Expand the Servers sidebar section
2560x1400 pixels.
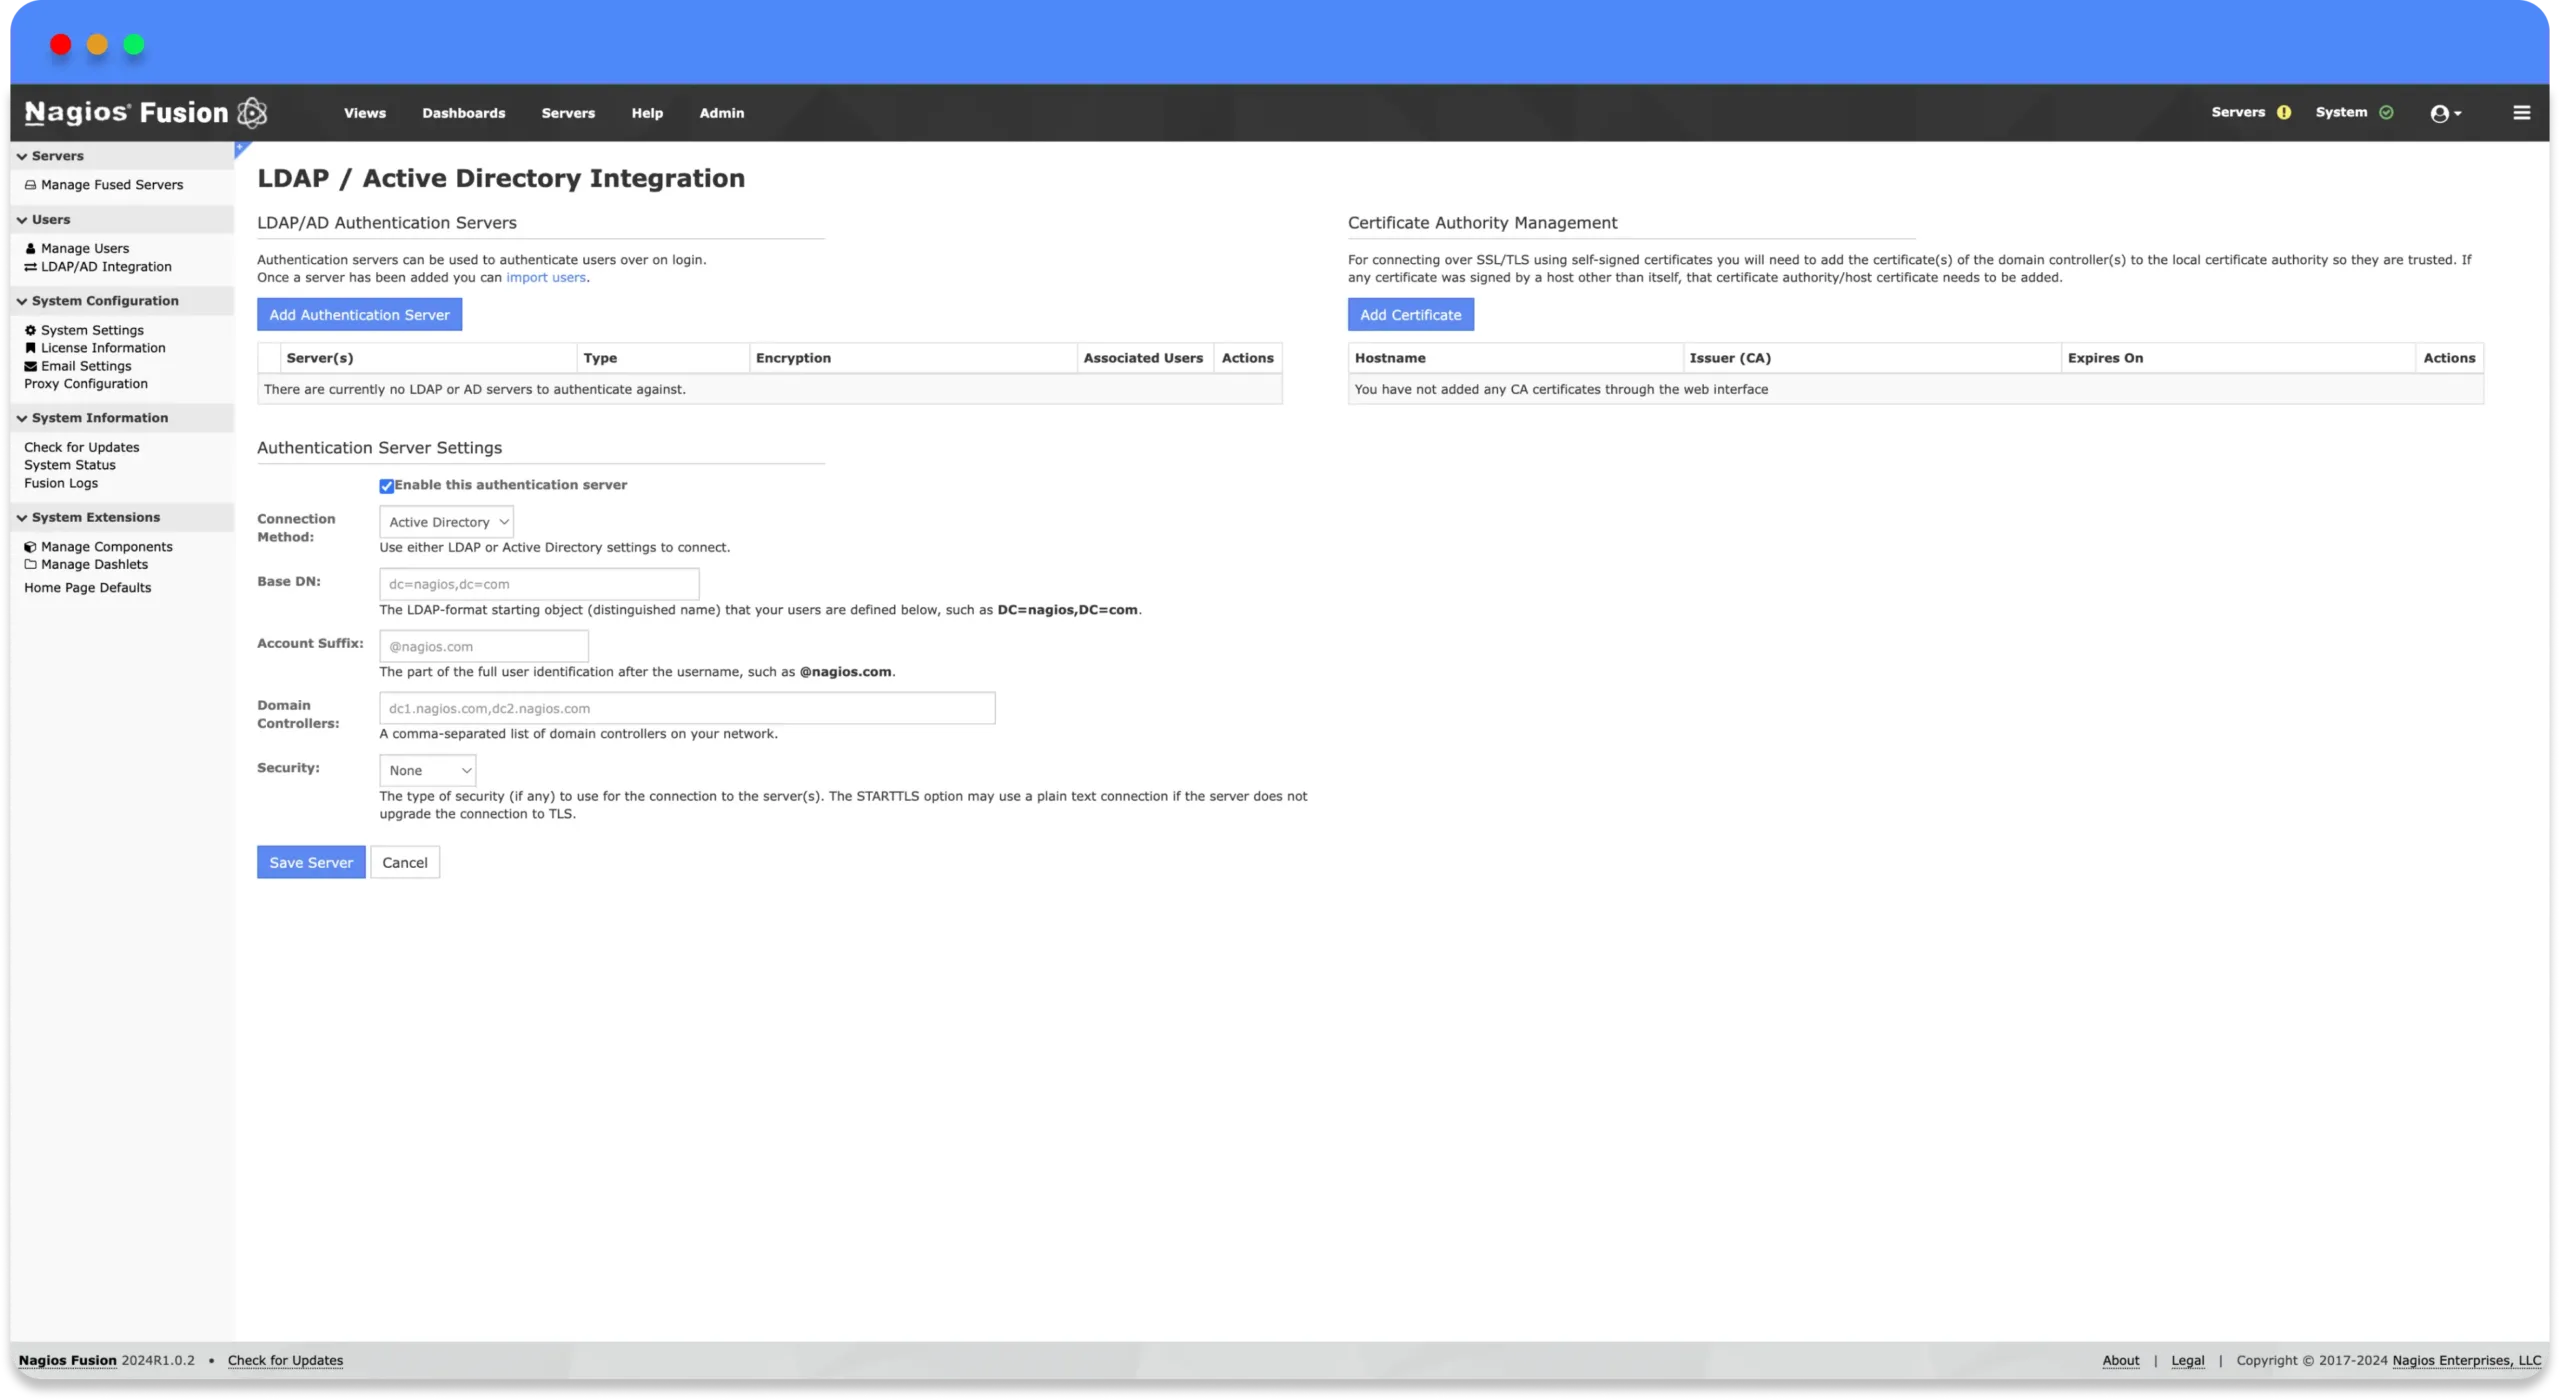(57, 155)
